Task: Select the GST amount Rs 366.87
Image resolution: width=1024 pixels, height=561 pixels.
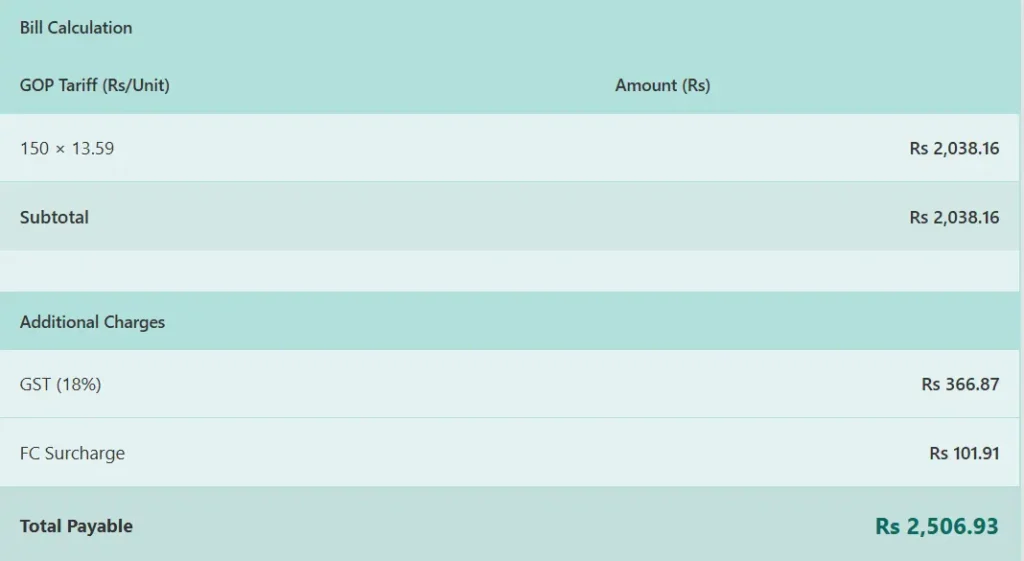Action: point(960,384)
